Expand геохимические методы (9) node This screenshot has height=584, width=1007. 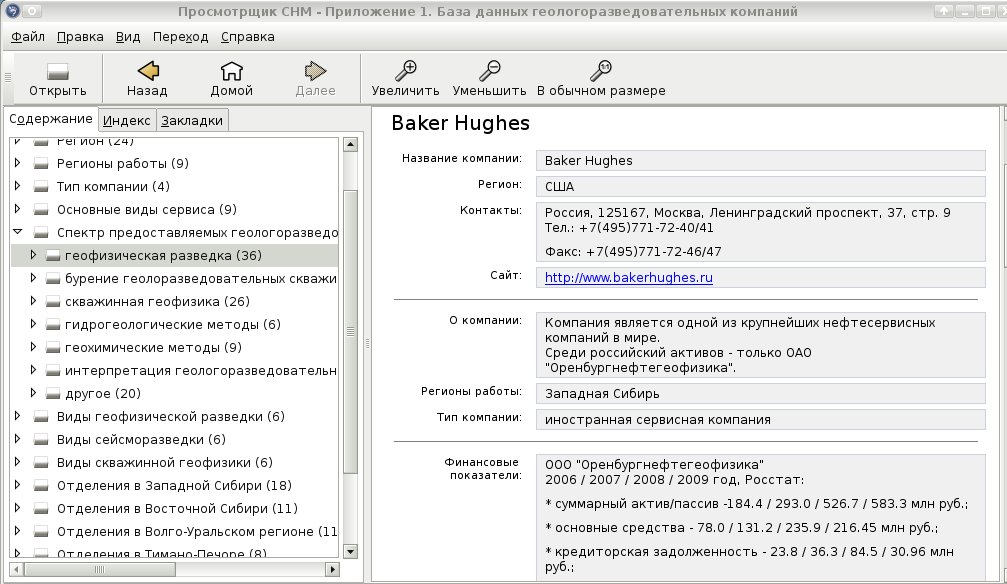click(x=33, y=348)
